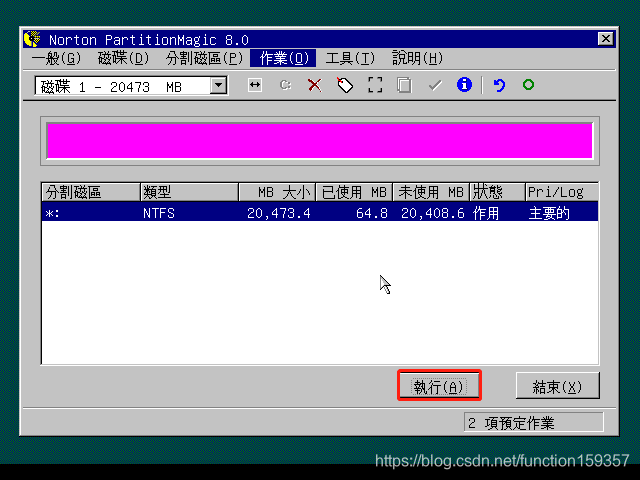Screen dimensions: 640x480
Task: Open the 磁碟 1 - 20473 MB dropdown
Action: 218,86
